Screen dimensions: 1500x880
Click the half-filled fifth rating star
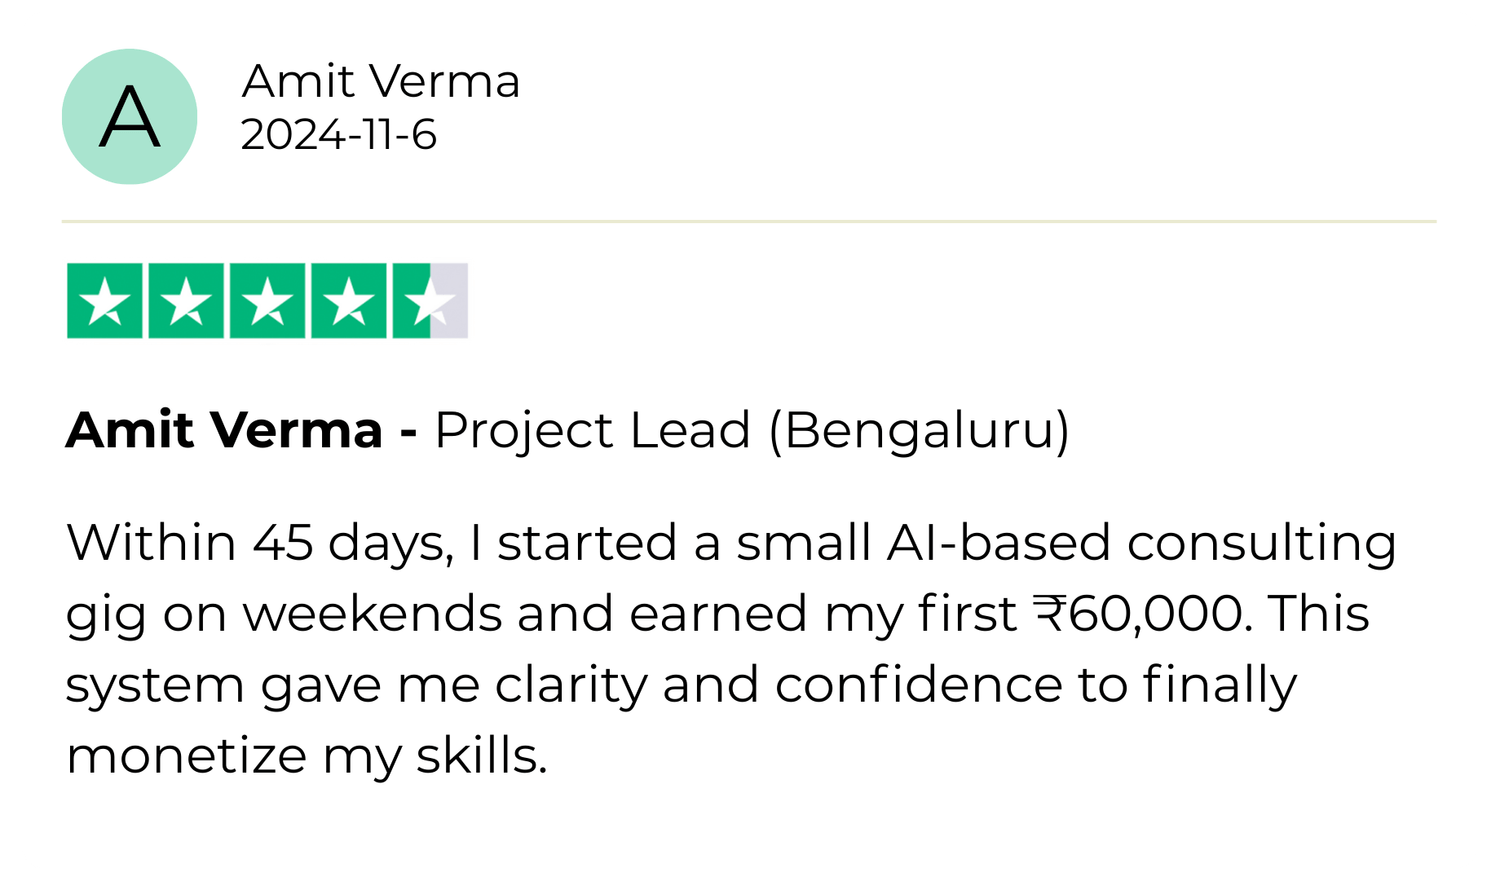428,301
